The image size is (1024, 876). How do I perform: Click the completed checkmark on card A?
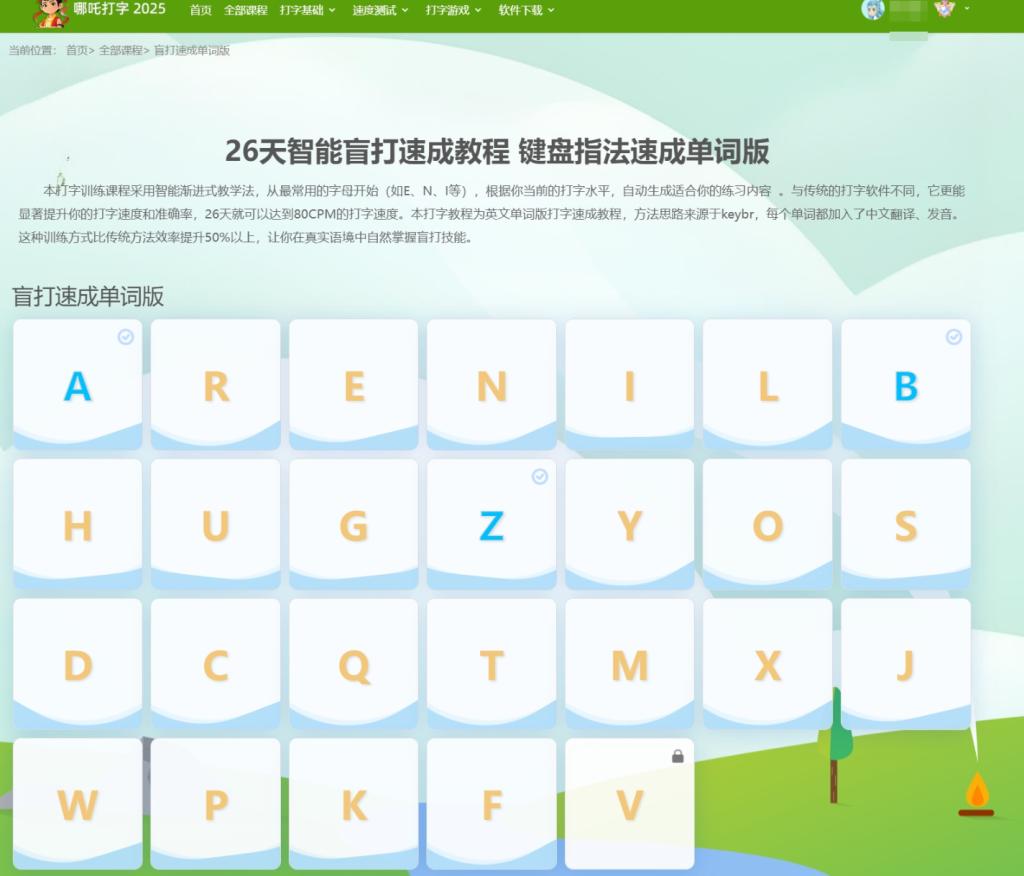(x=126, y=337)
